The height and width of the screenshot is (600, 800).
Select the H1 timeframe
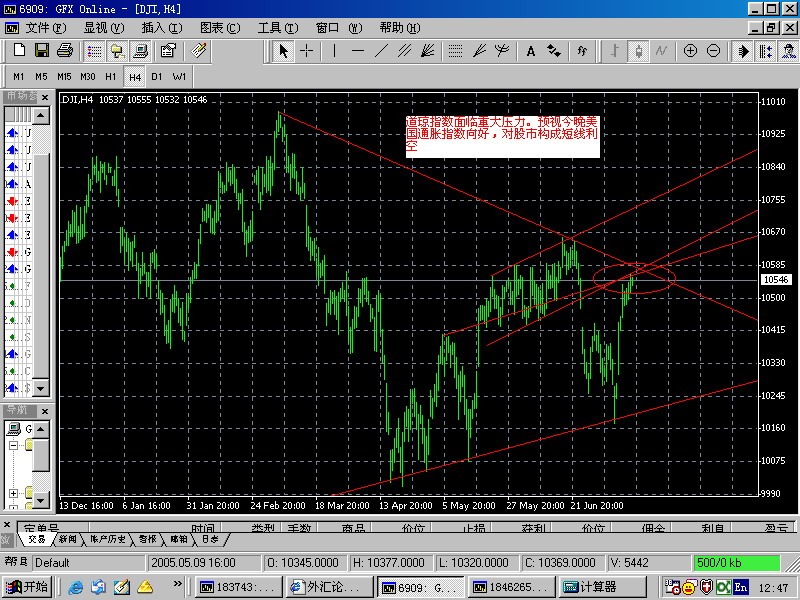pos(111,77)
